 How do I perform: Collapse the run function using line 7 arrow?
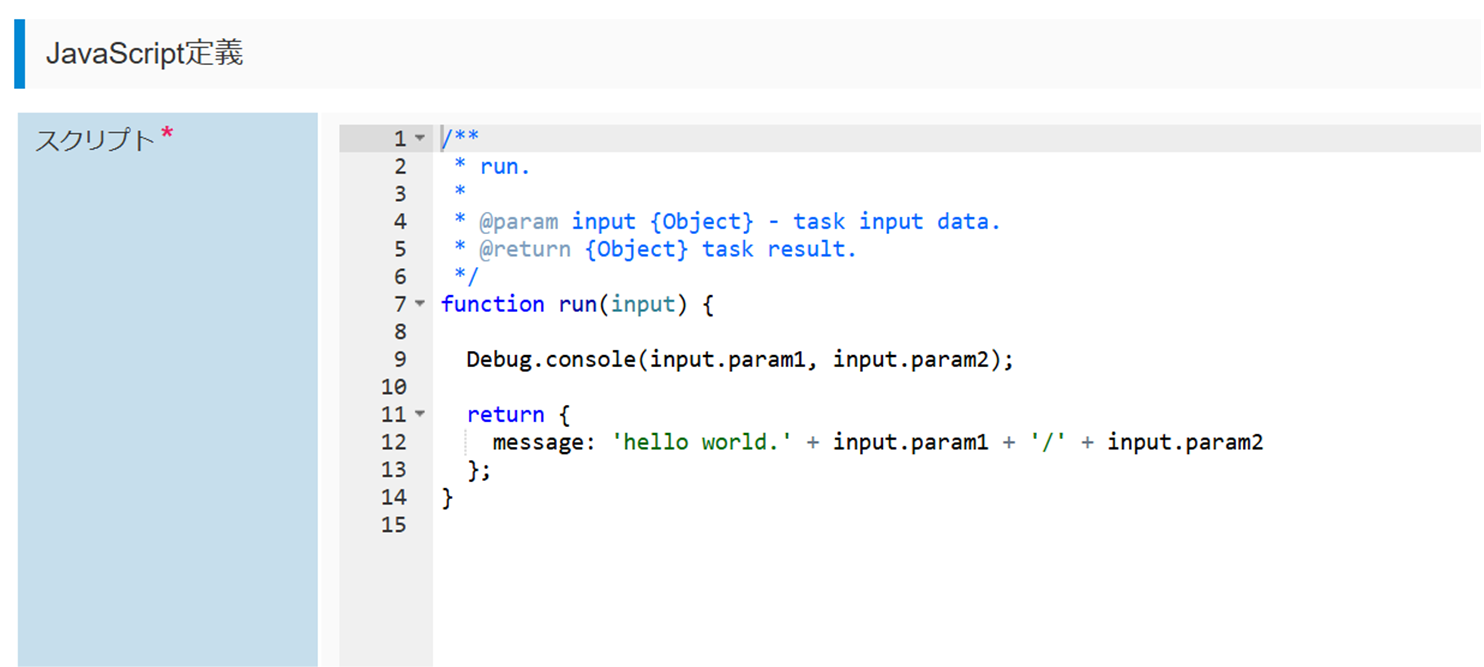tap(420, 304)
